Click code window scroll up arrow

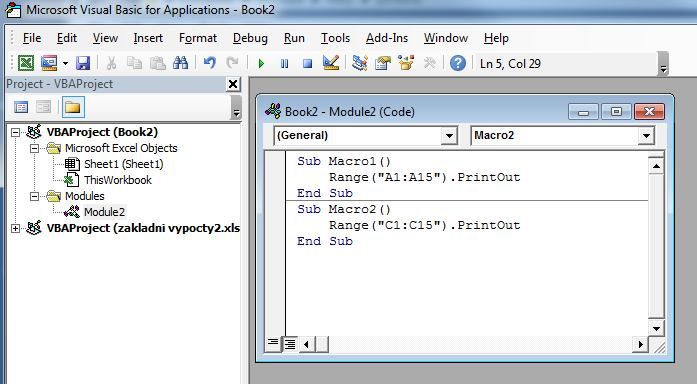click(x=656, y=166)
